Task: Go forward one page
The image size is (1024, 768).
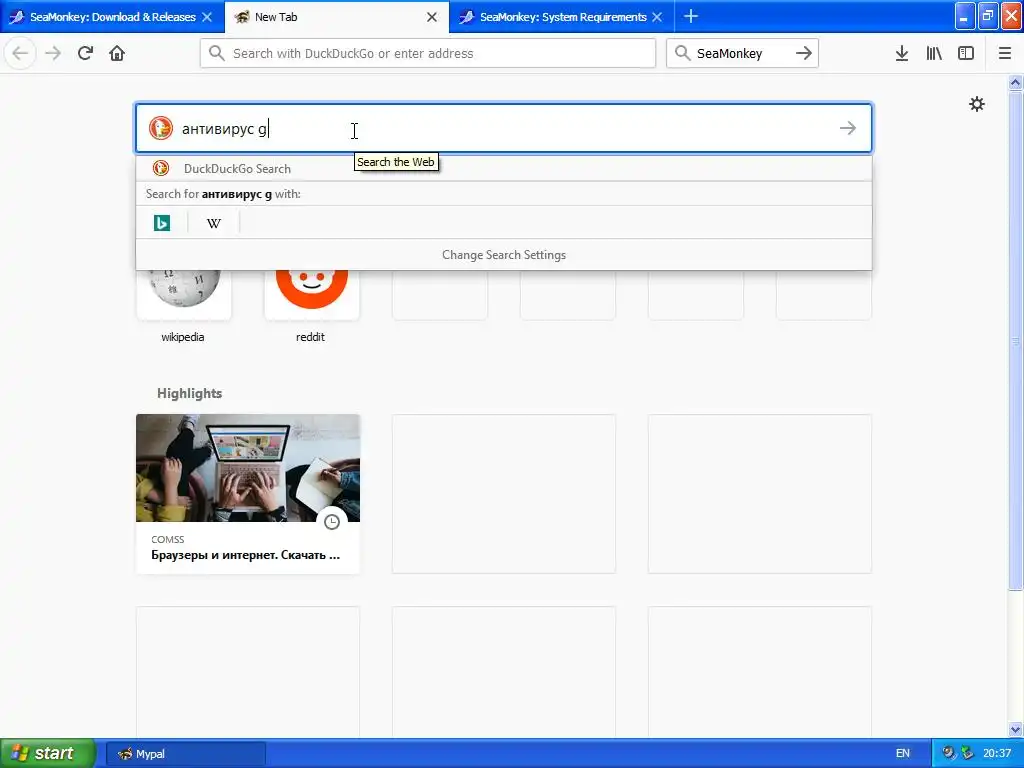Action: click(x=53, y=54)
